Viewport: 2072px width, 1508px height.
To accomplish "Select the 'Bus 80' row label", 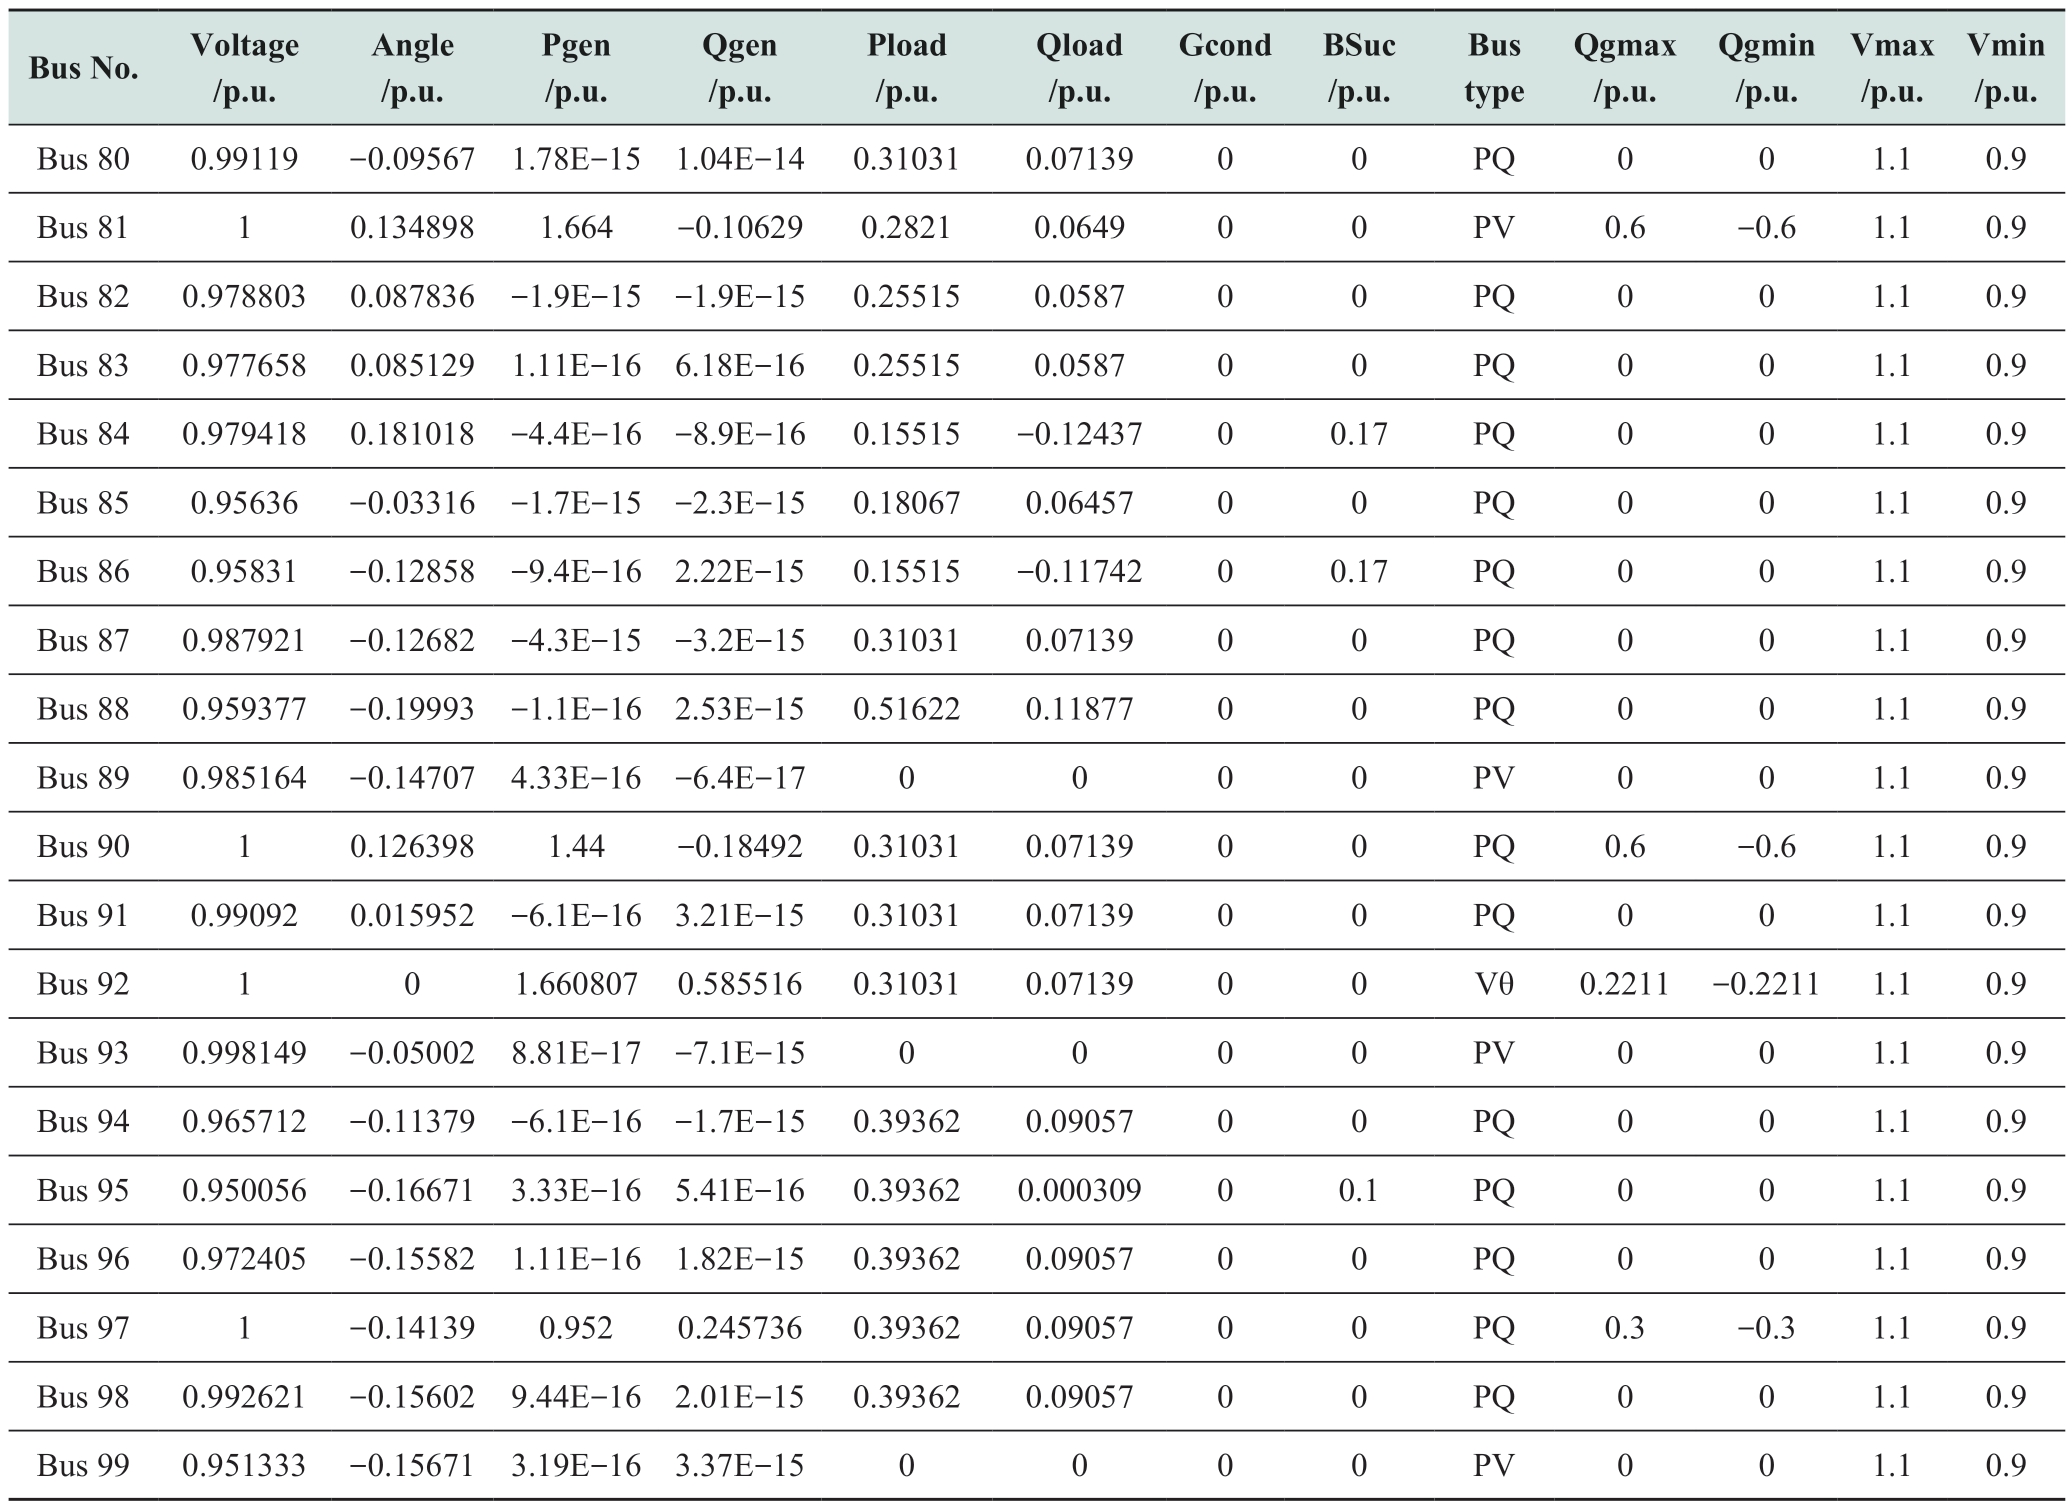I will pos(83,159).
